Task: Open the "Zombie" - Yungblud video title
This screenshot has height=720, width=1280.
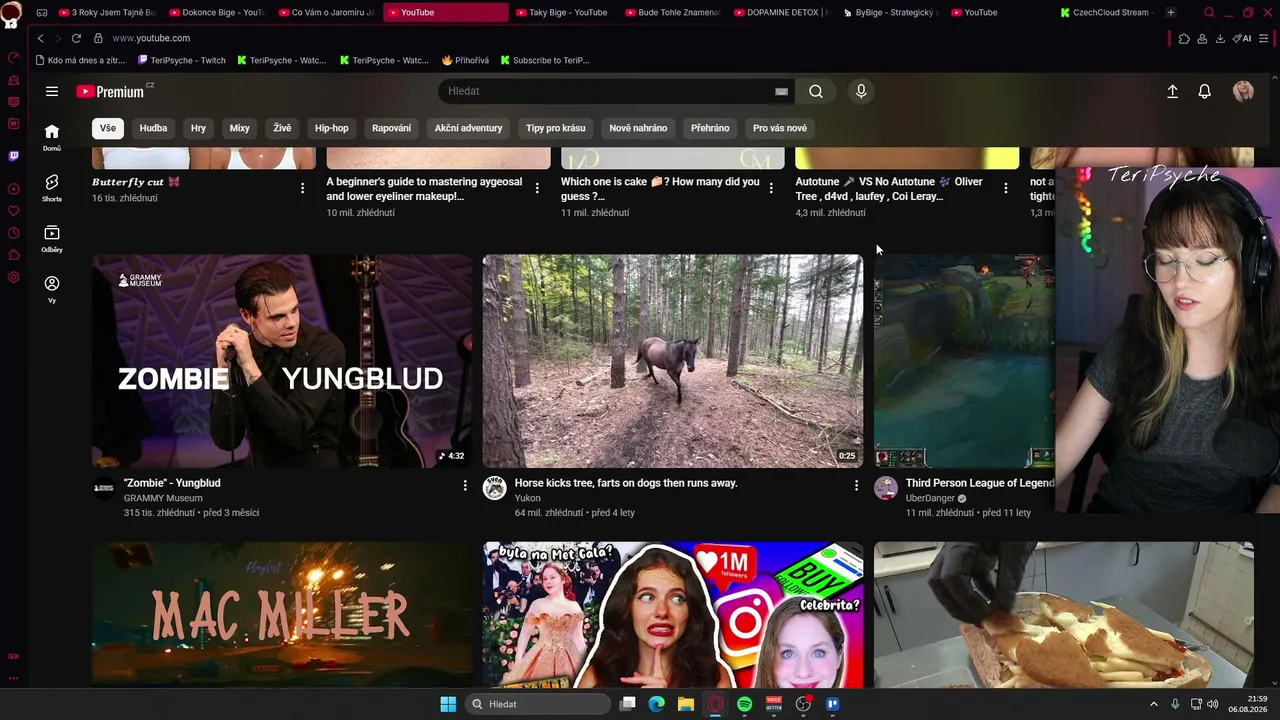Action: point(172,483)
